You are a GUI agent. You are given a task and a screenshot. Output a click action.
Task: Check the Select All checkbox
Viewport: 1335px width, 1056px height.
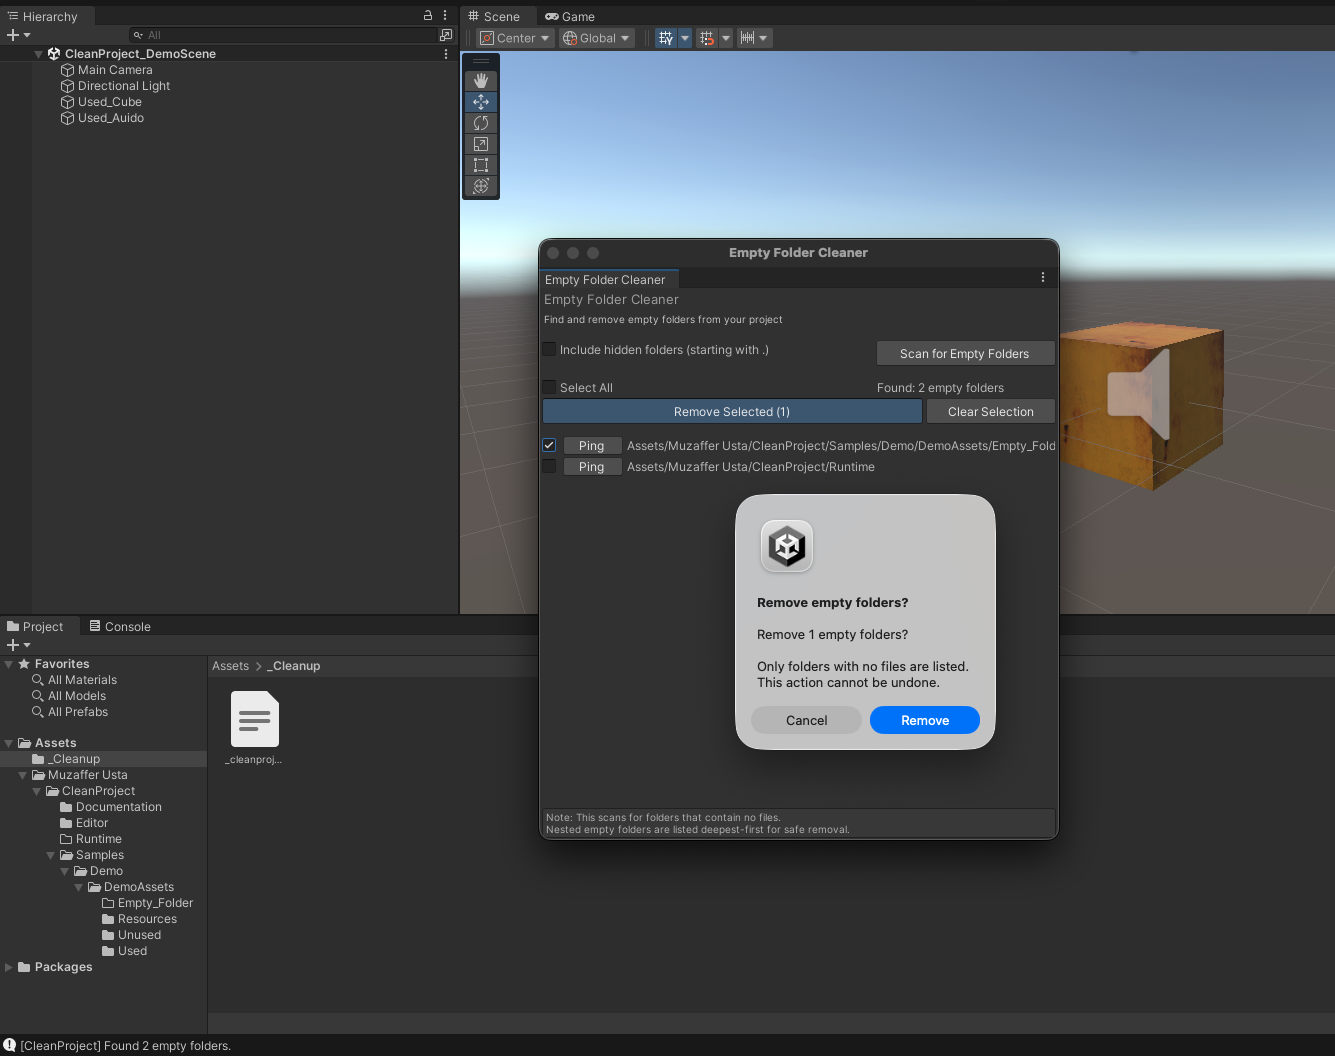549,387
